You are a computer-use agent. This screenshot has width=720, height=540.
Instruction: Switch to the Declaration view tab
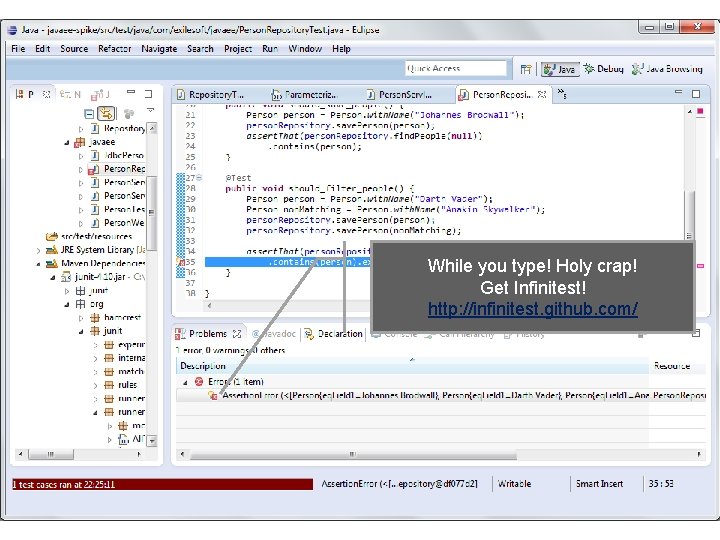coord(334,334)
